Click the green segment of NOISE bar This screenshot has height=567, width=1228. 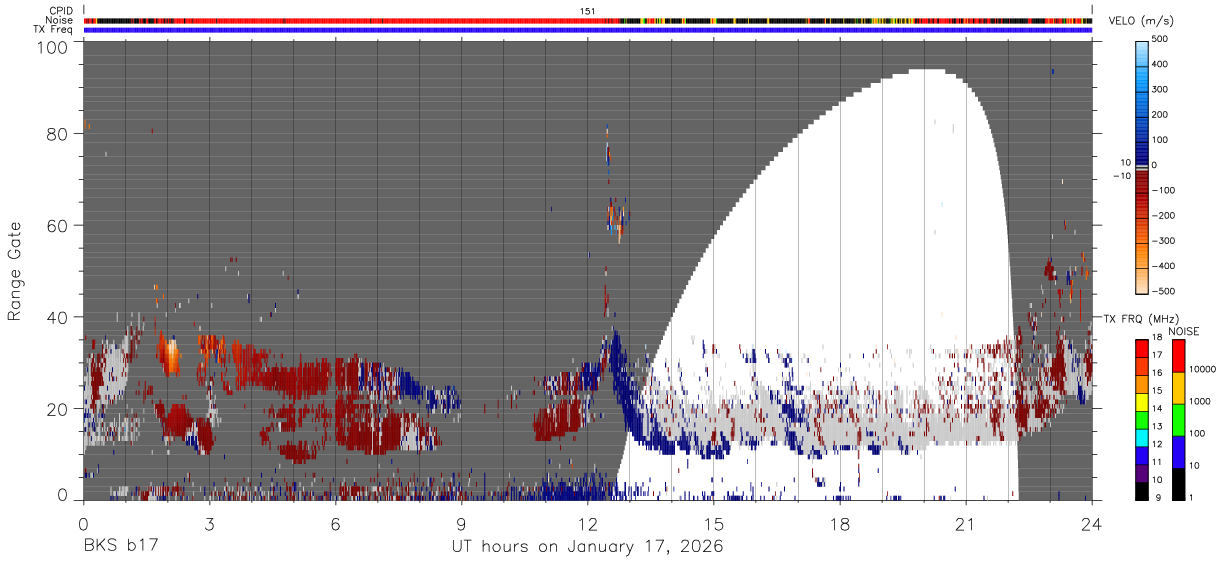[x=1177, y=420]
